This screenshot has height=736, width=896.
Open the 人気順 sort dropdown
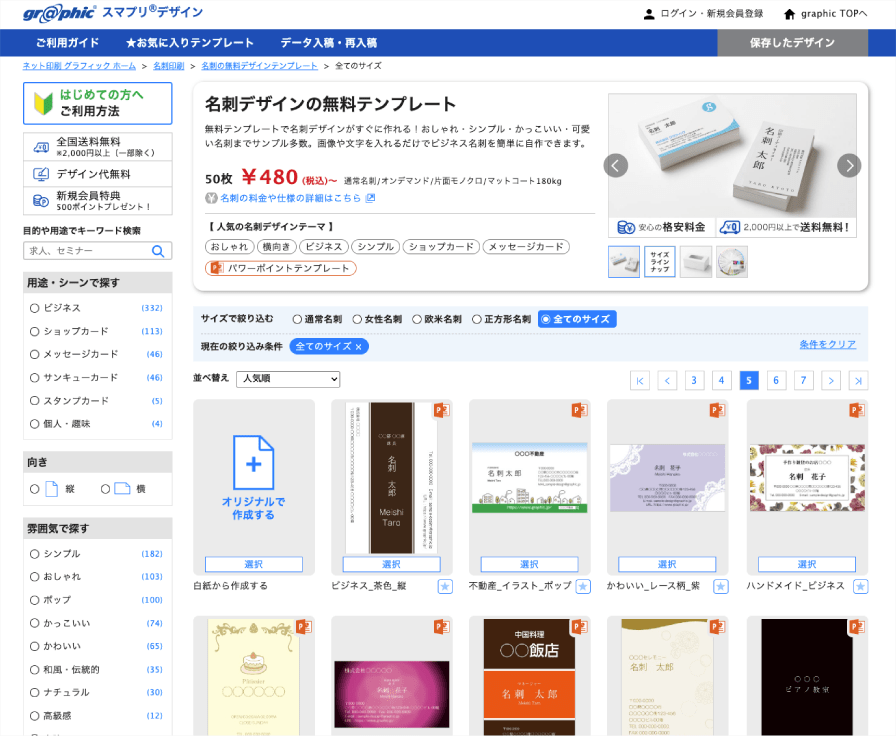coord(287,379)
